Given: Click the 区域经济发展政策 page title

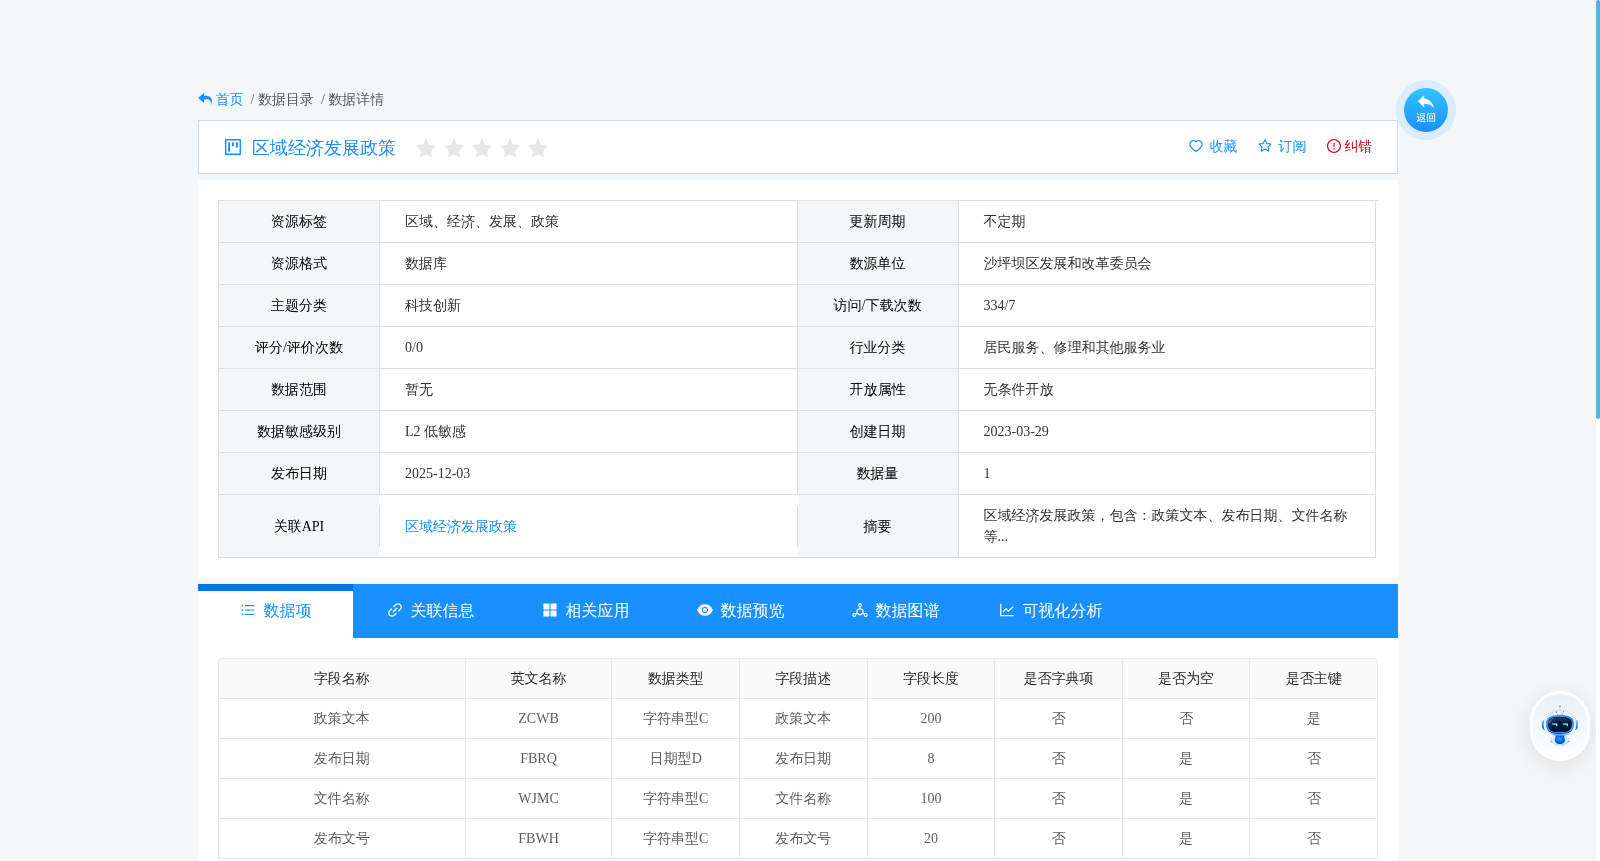Looking at the screenshot, I should (324, 148).
